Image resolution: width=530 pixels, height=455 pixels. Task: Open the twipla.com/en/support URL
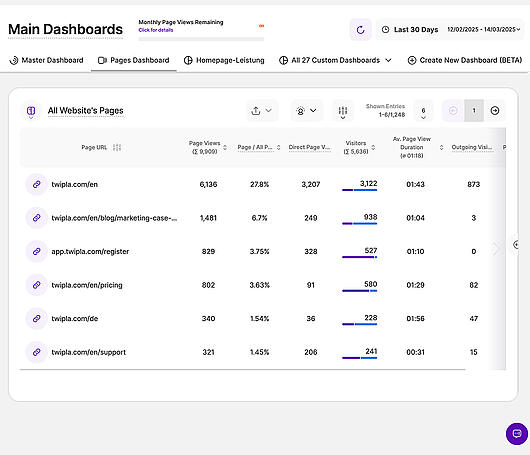pos(89,352)
